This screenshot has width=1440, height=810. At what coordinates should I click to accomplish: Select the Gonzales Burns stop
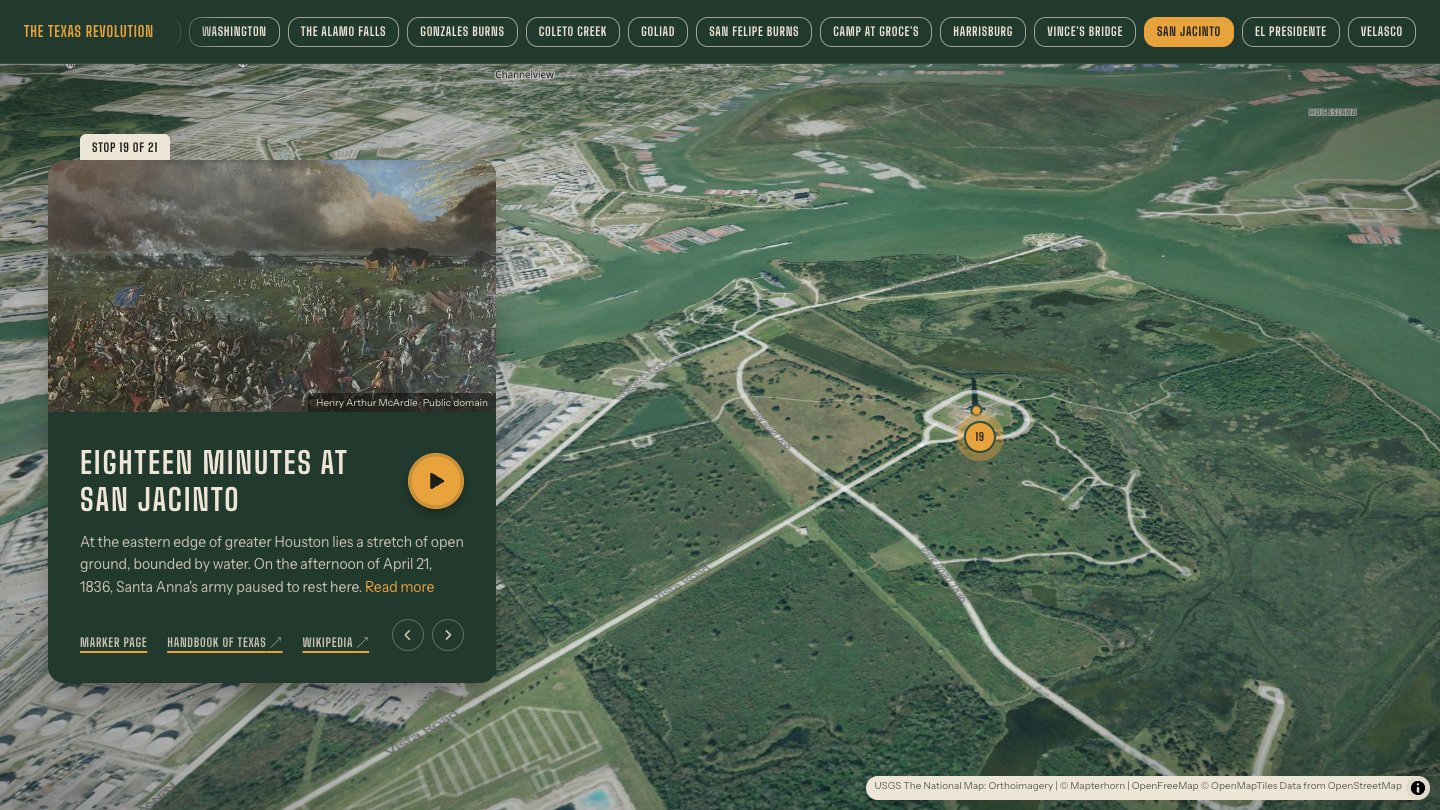pyautogui.click(x=462, y=32)
